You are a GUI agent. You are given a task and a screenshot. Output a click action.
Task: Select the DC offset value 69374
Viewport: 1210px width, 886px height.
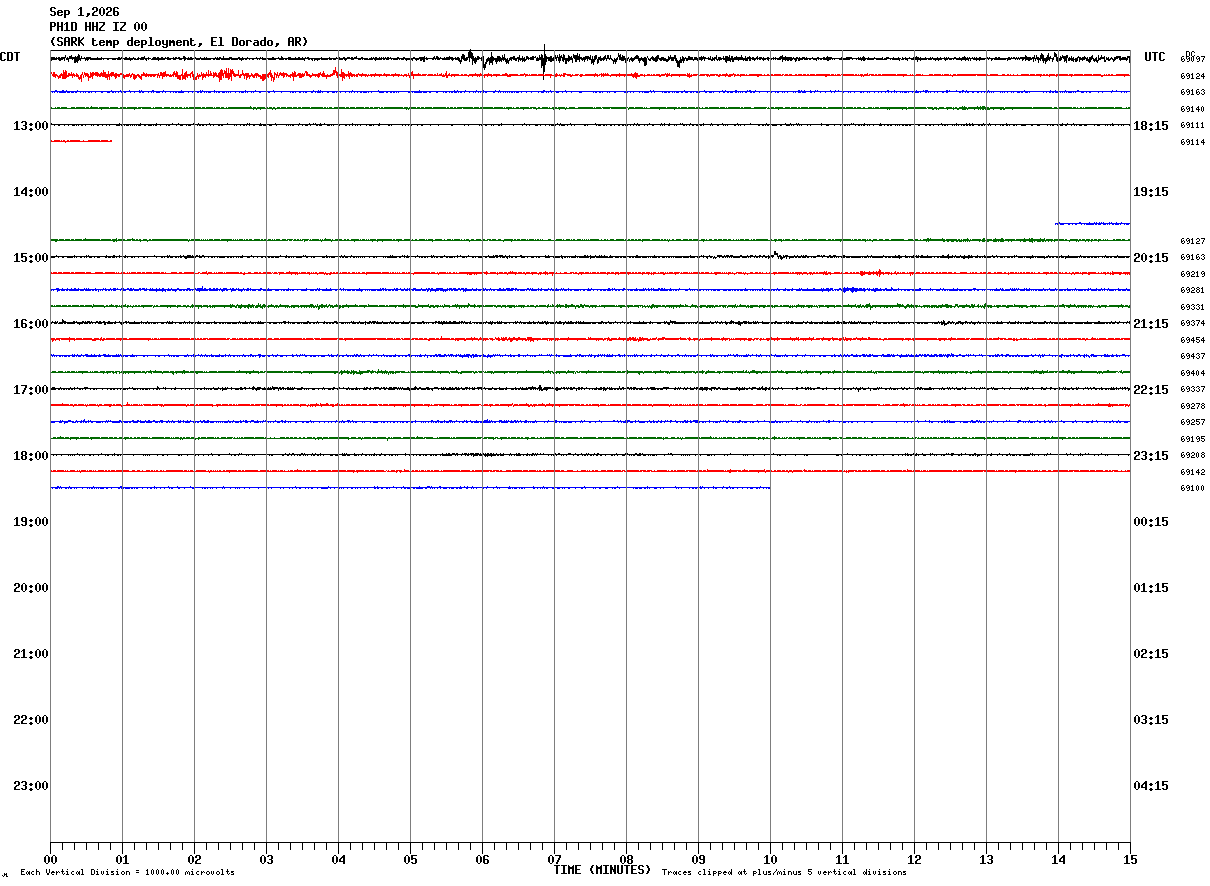pyautogui.click(x=1192, y=323)
